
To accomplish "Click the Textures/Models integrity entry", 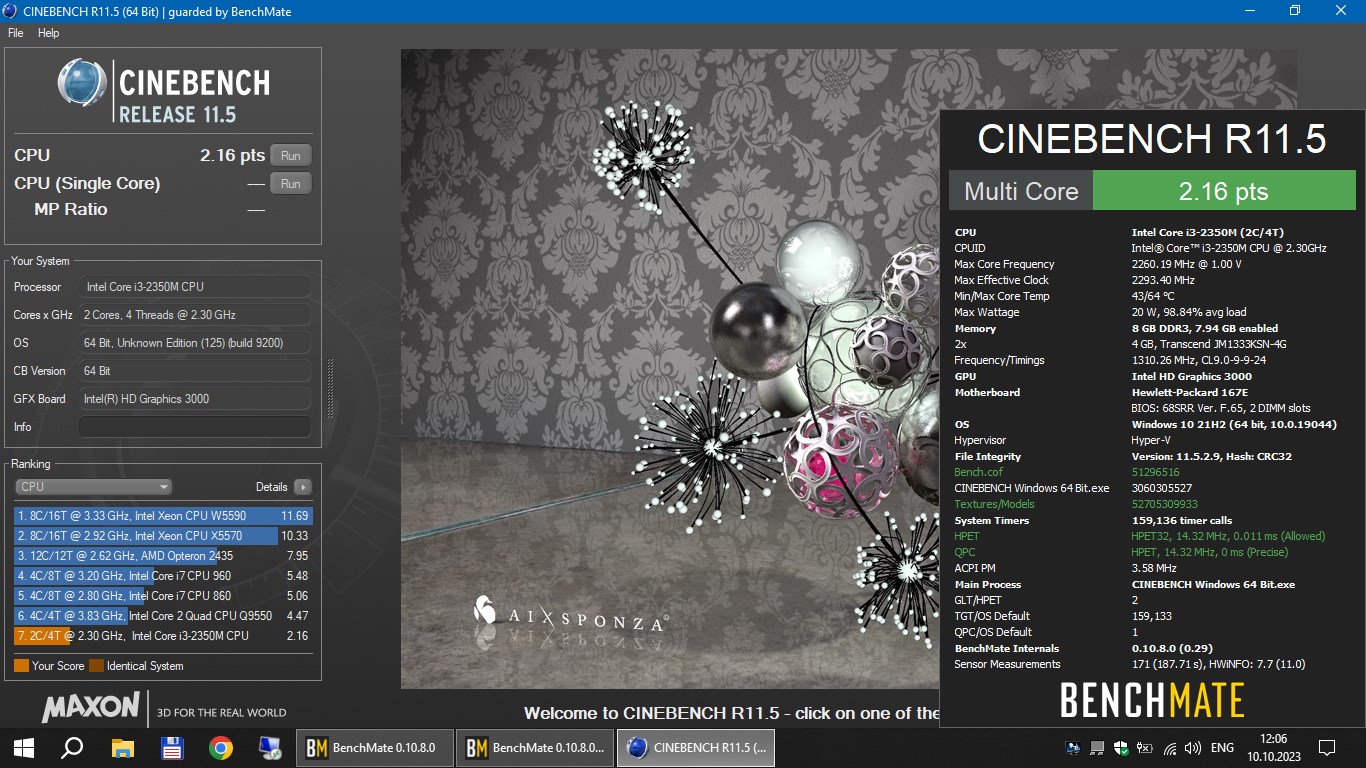I will [x=994, y=504].
